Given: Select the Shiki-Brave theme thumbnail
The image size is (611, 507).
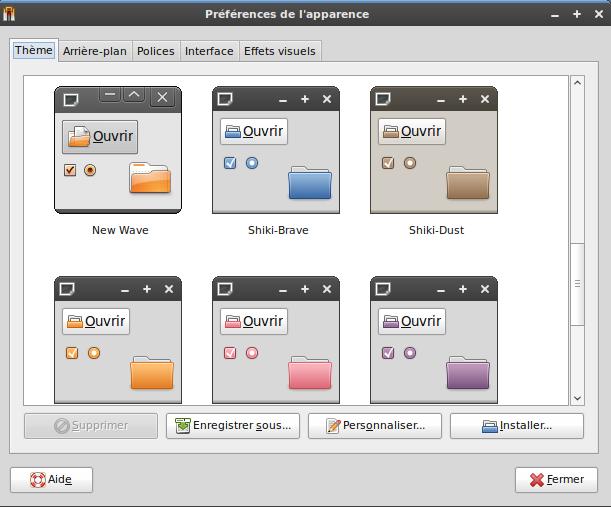Looking at the screenshot, I should coord(276,150).
